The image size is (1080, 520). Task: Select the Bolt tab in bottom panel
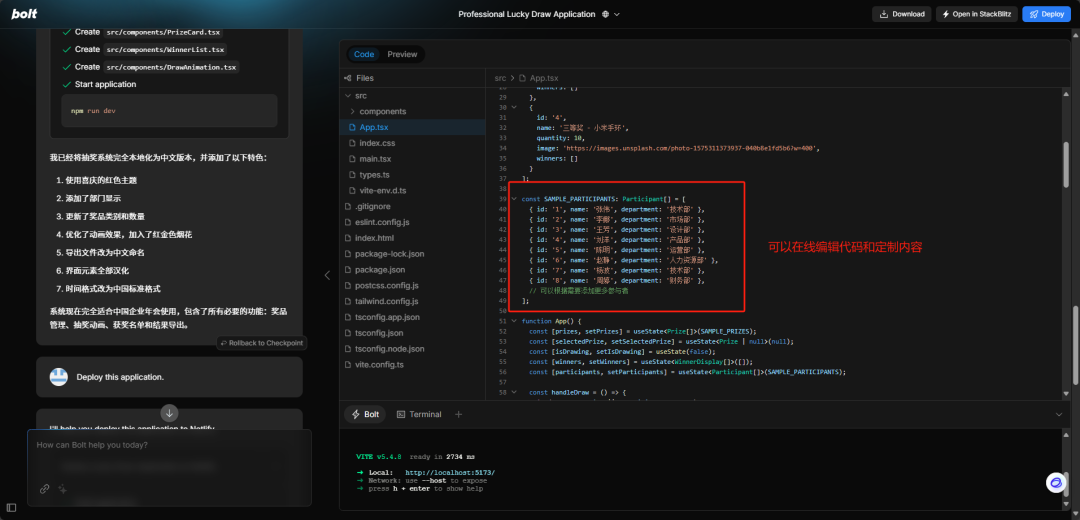coord(364,414)
